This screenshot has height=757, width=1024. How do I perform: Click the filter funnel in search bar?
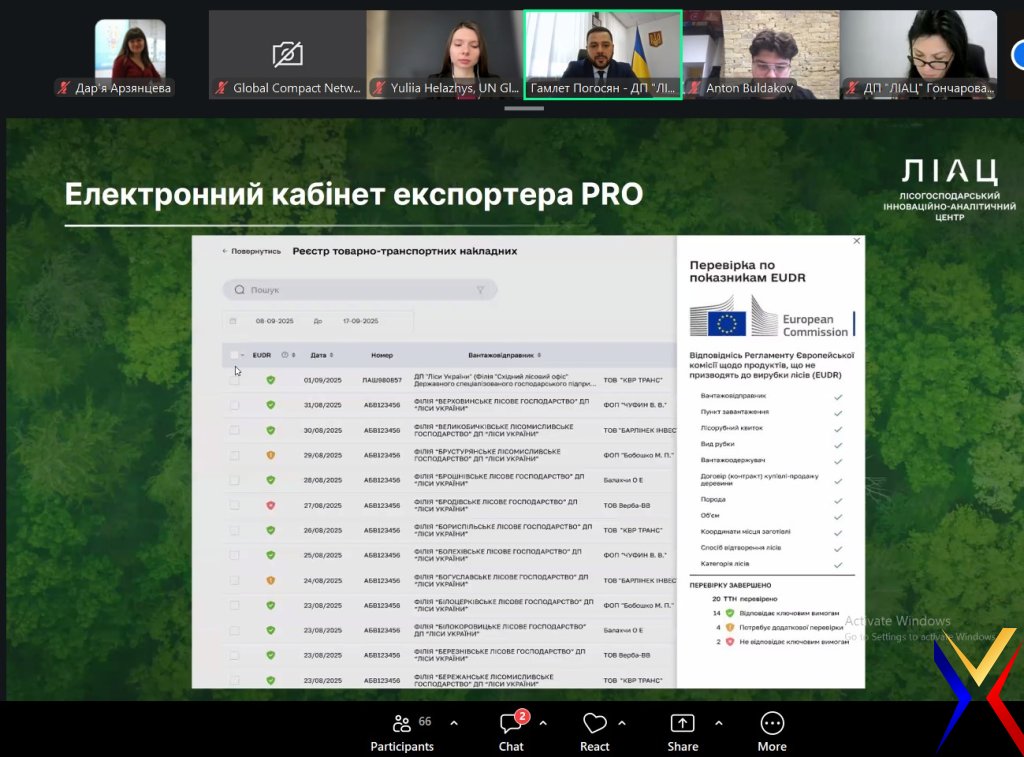pyautogui.click(x=480, y=290)
